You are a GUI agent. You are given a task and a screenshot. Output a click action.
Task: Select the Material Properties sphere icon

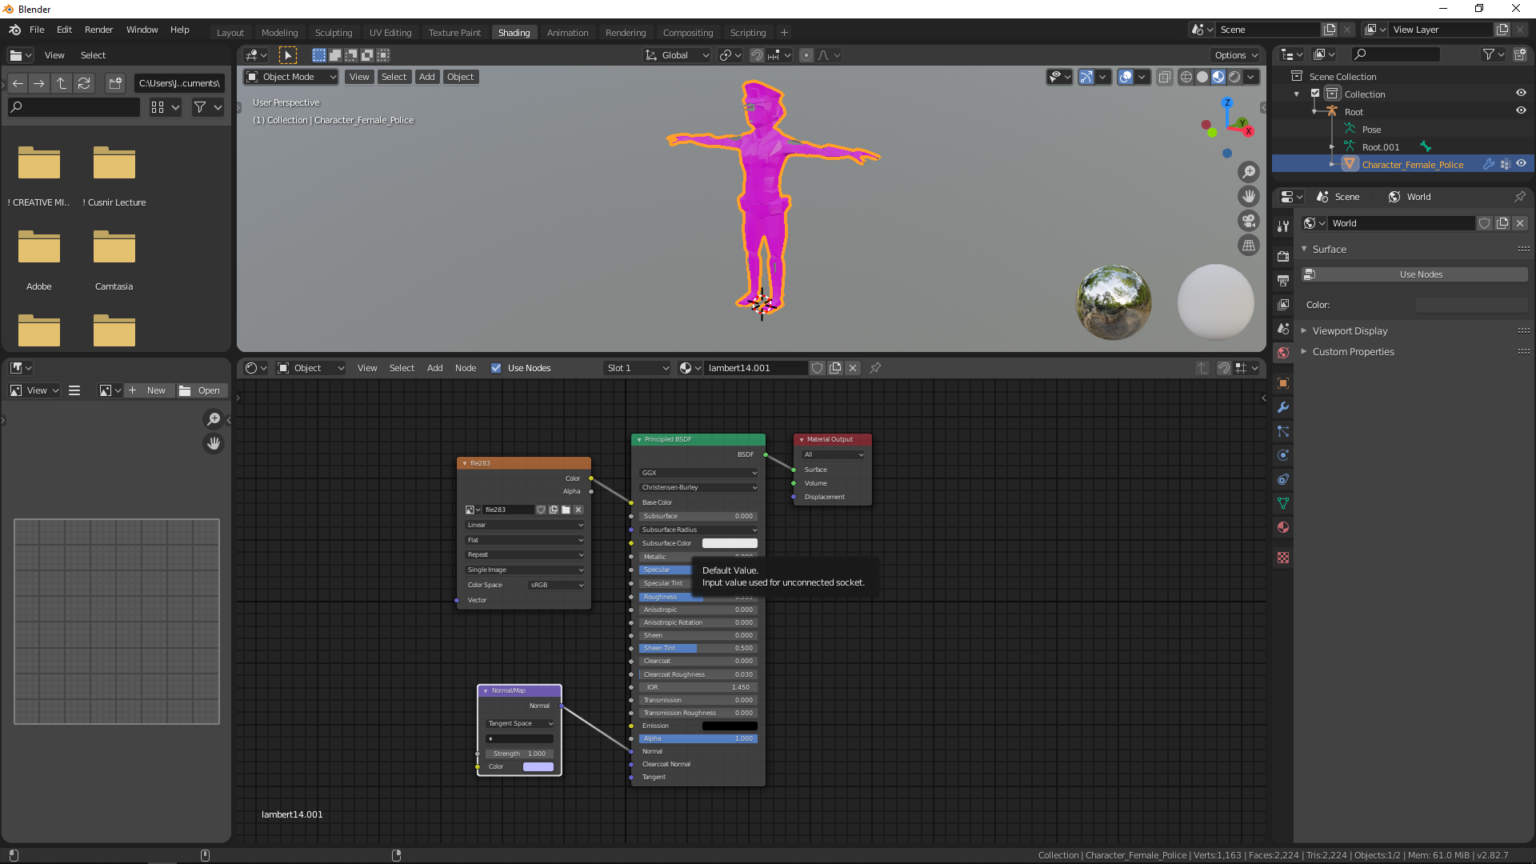pos(1283,527)
